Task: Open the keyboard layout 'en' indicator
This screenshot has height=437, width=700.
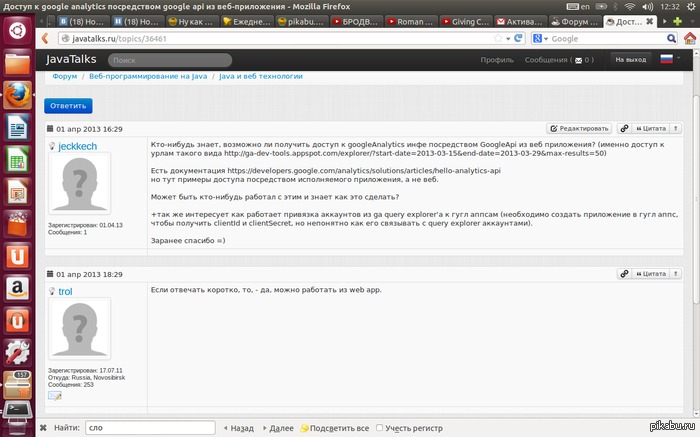Action: [x=578, y=7]
